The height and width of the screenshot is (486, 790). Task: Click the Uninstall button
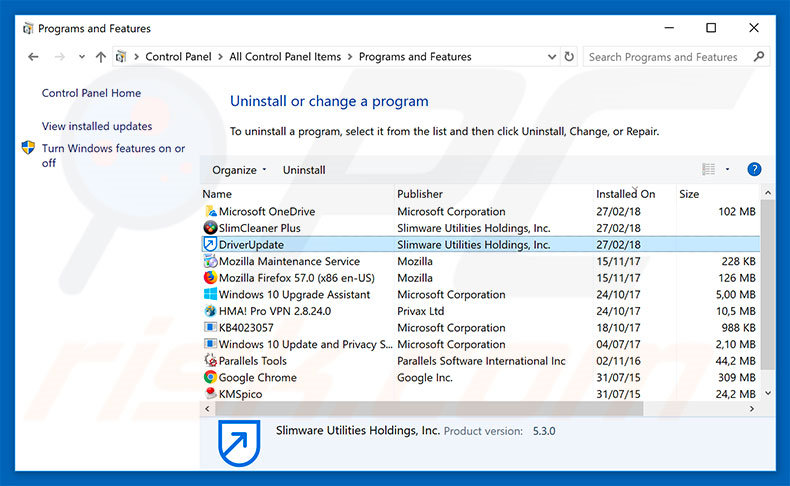(x=304, y=170)
